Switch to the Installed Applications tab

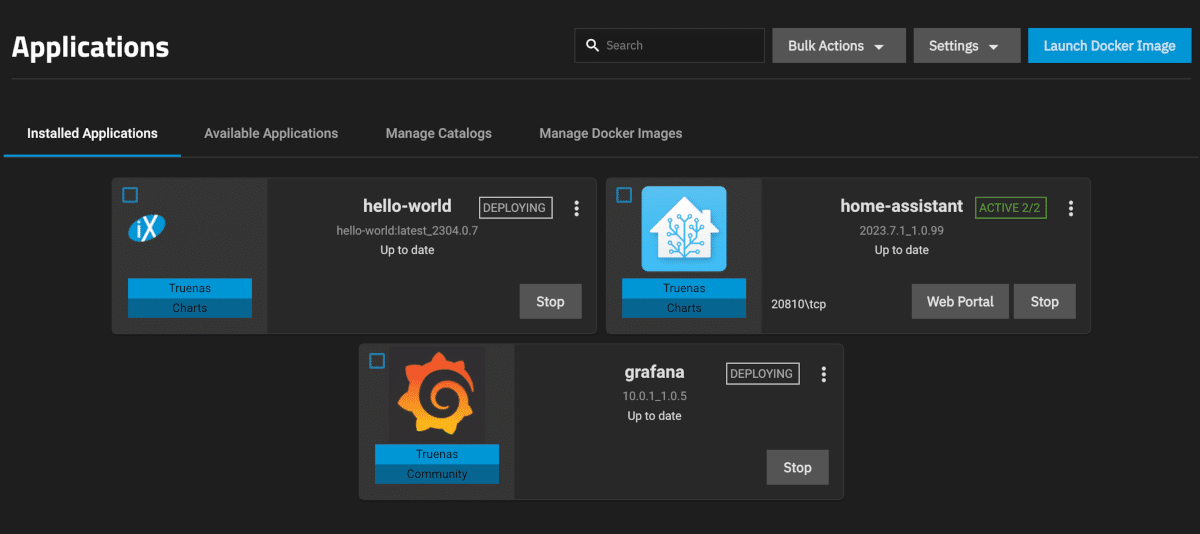[x=92, y=133]
